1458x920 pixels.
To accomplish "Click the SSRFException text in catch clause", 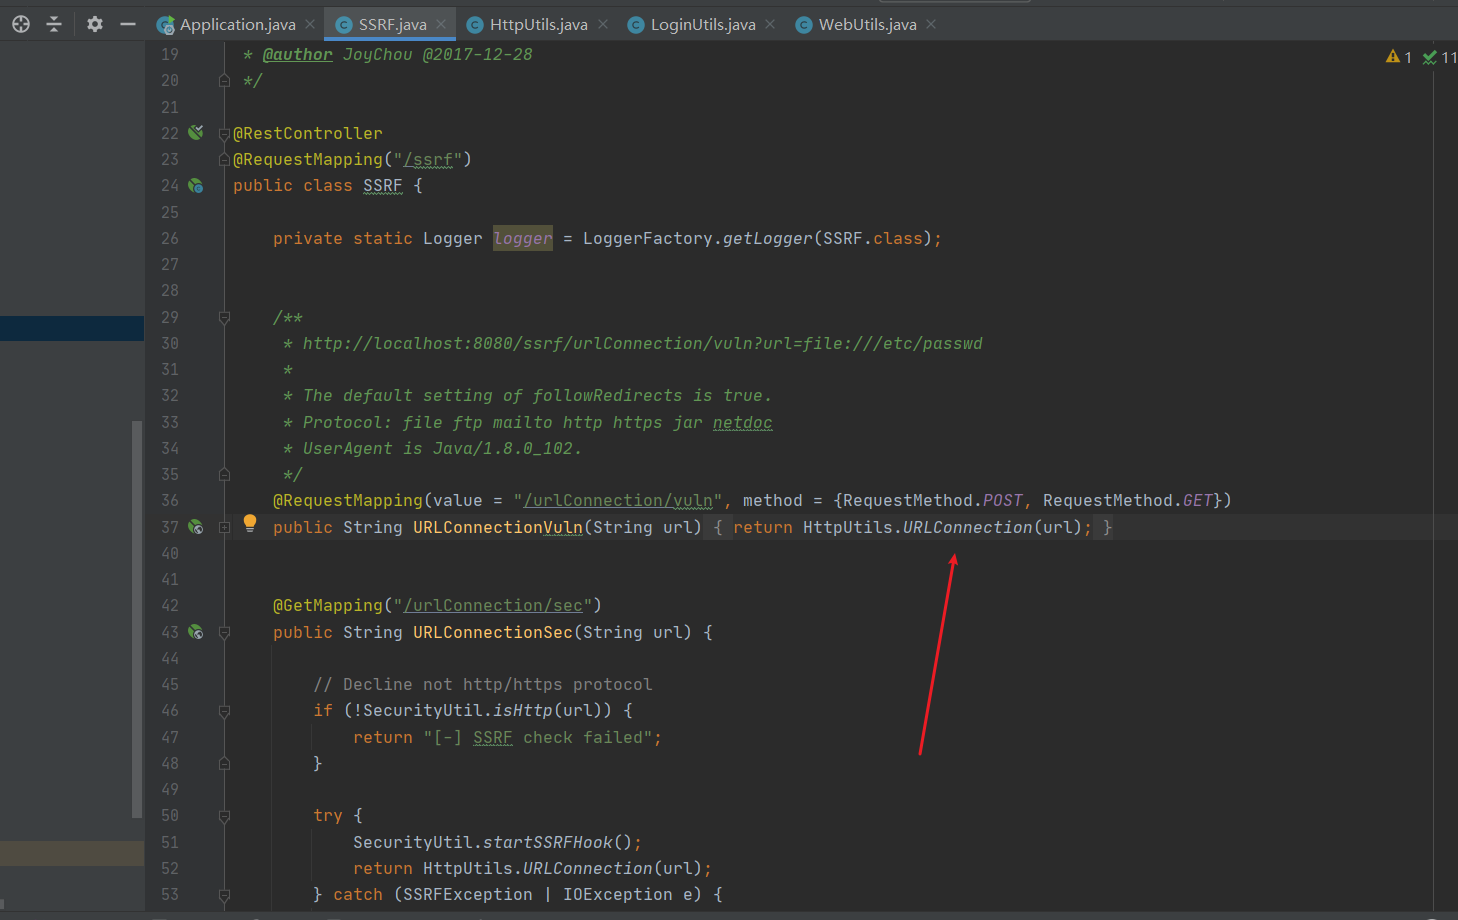I will click(x=468, y=895).
